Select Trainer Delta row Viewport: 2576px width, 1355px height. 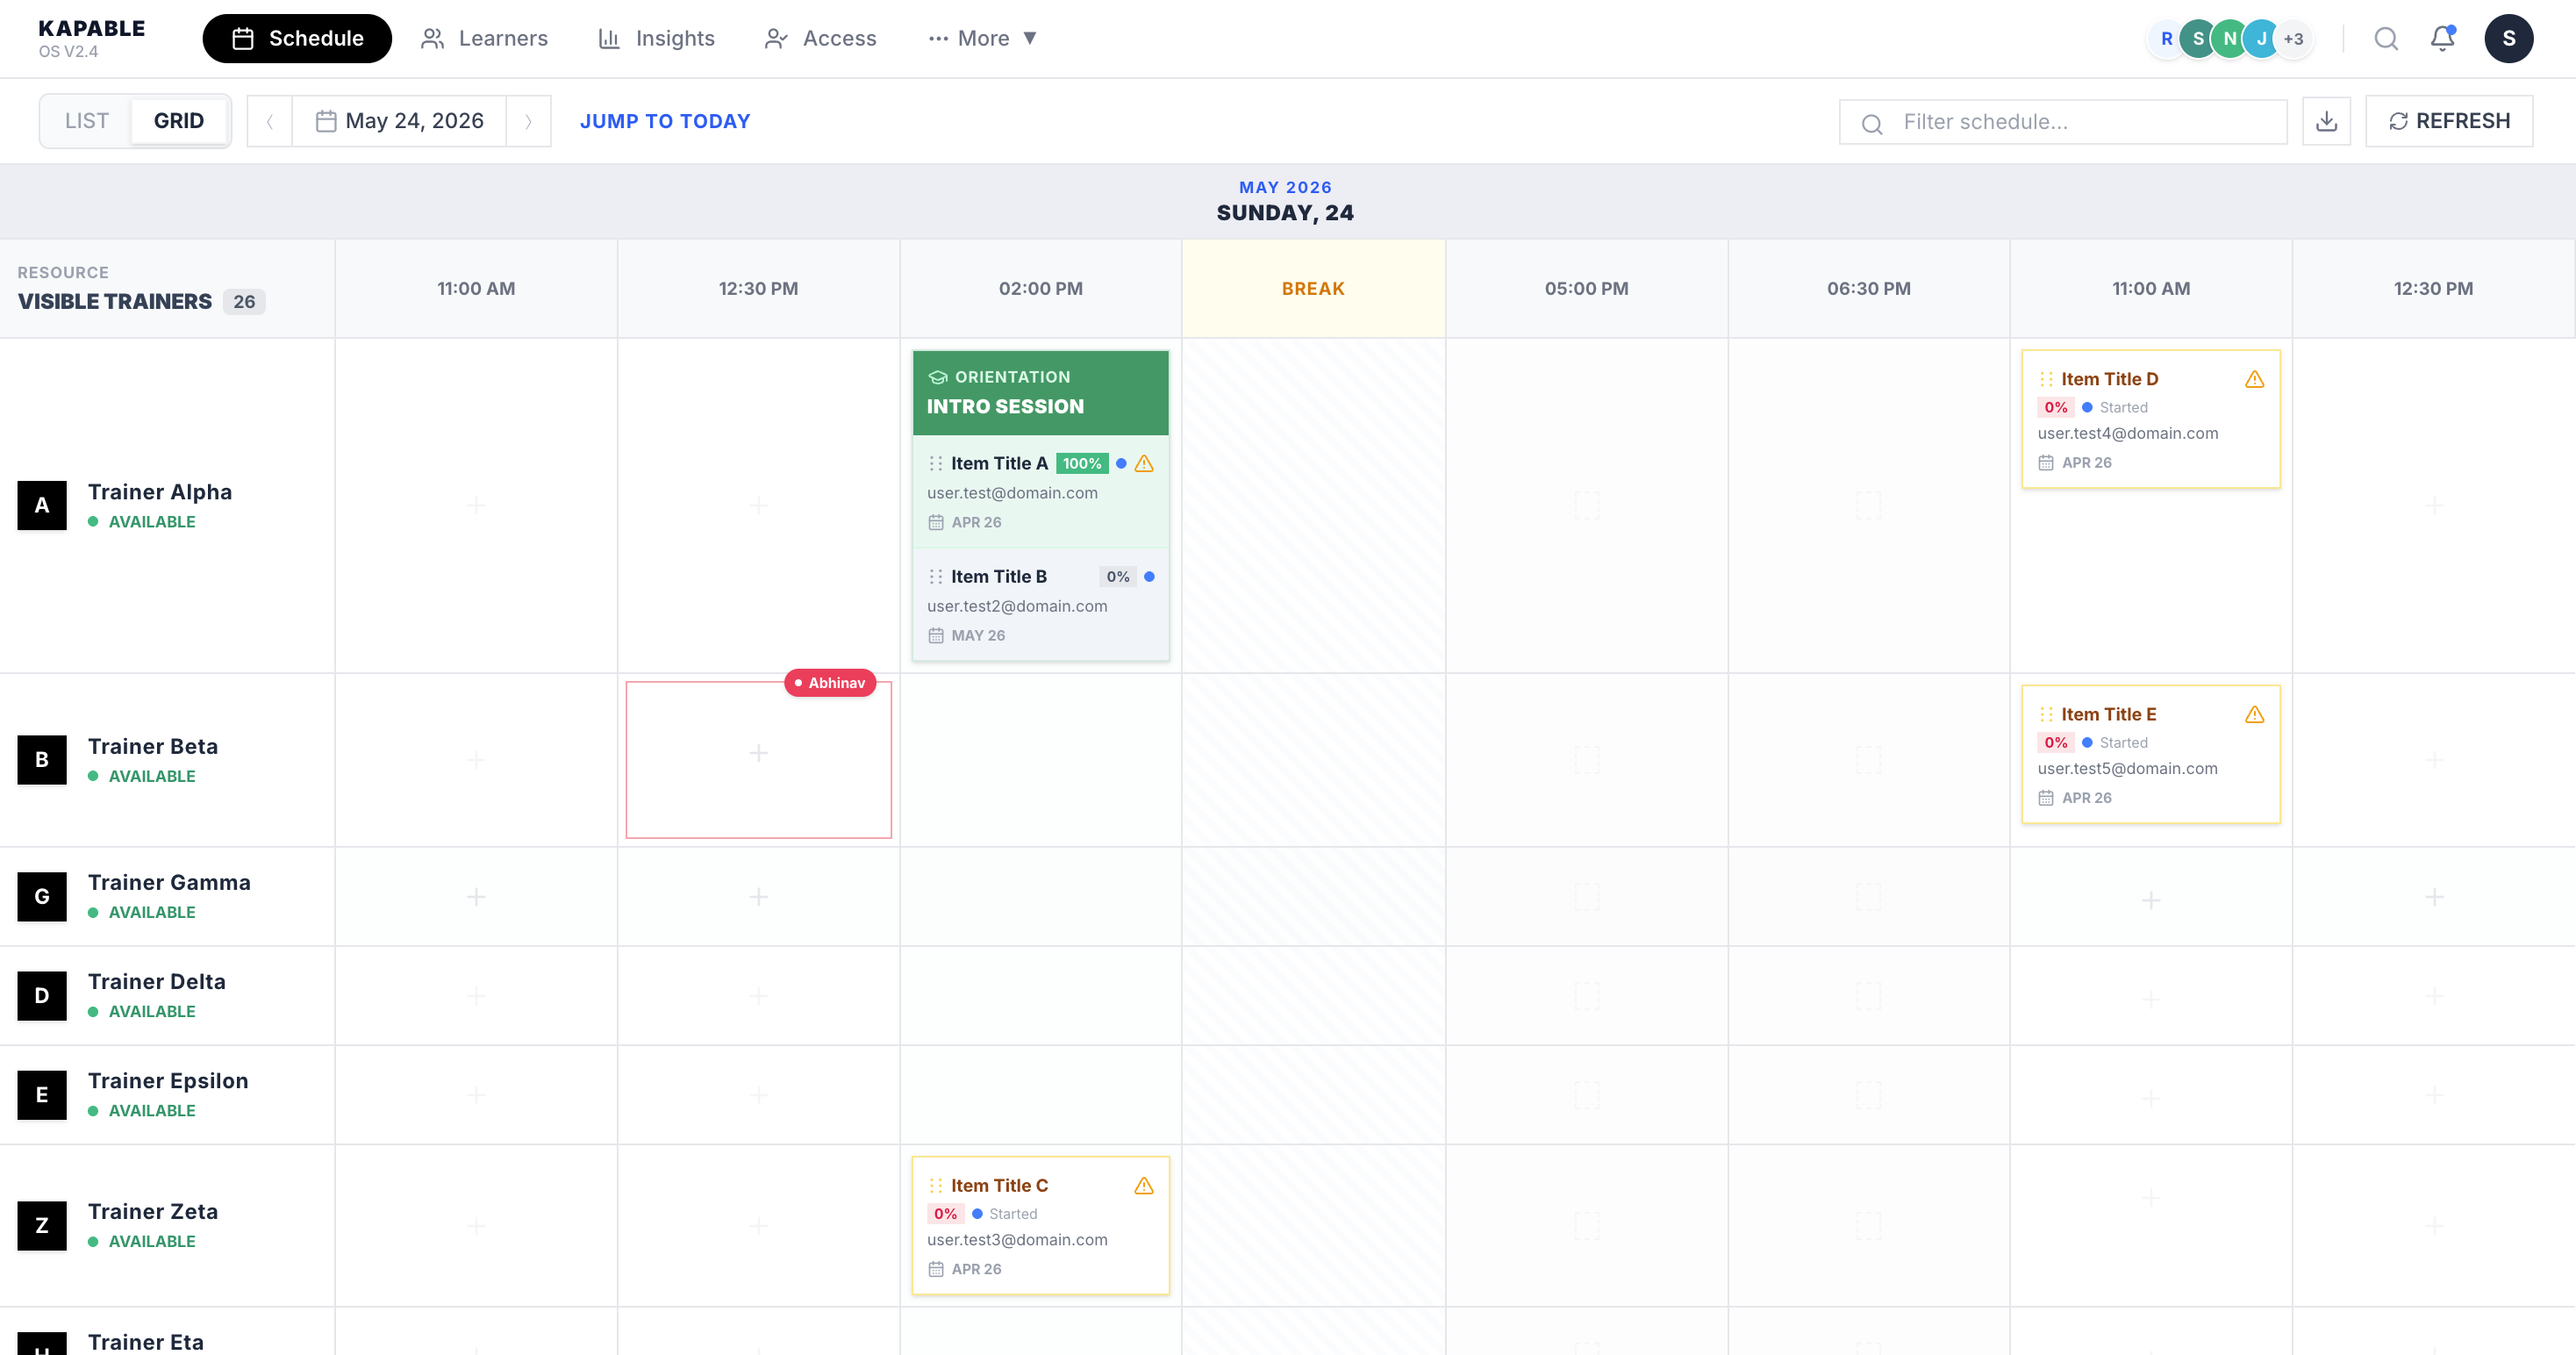click(167, 995)
